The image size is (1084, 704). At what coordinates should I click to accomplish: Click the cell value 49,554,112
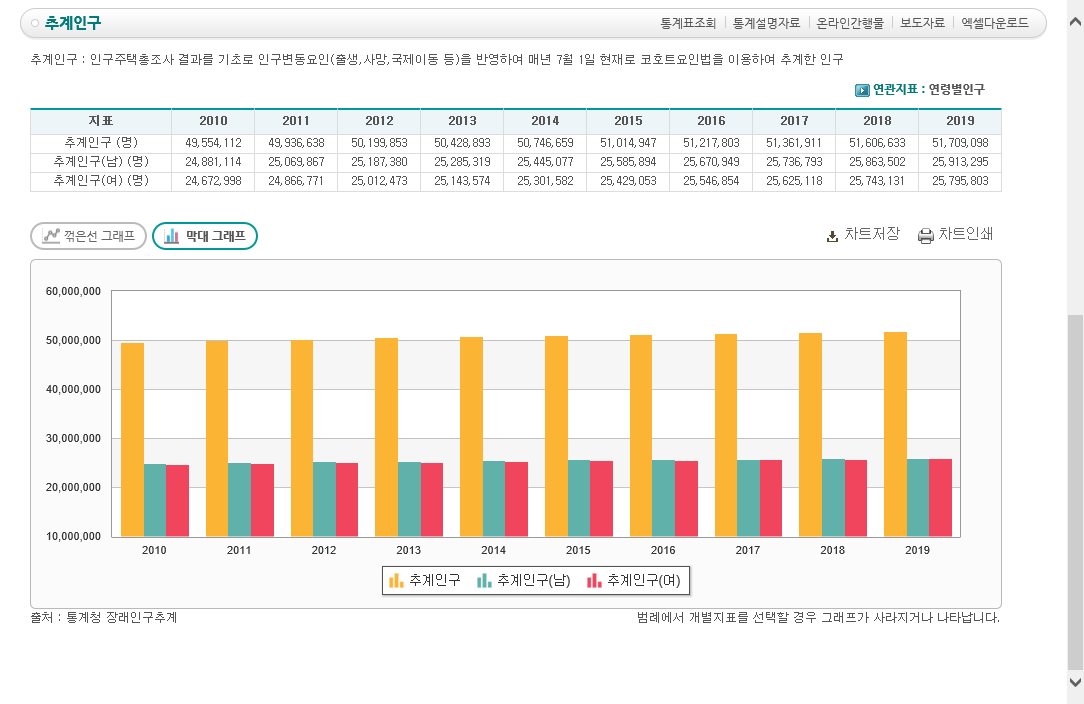[213, 143]
